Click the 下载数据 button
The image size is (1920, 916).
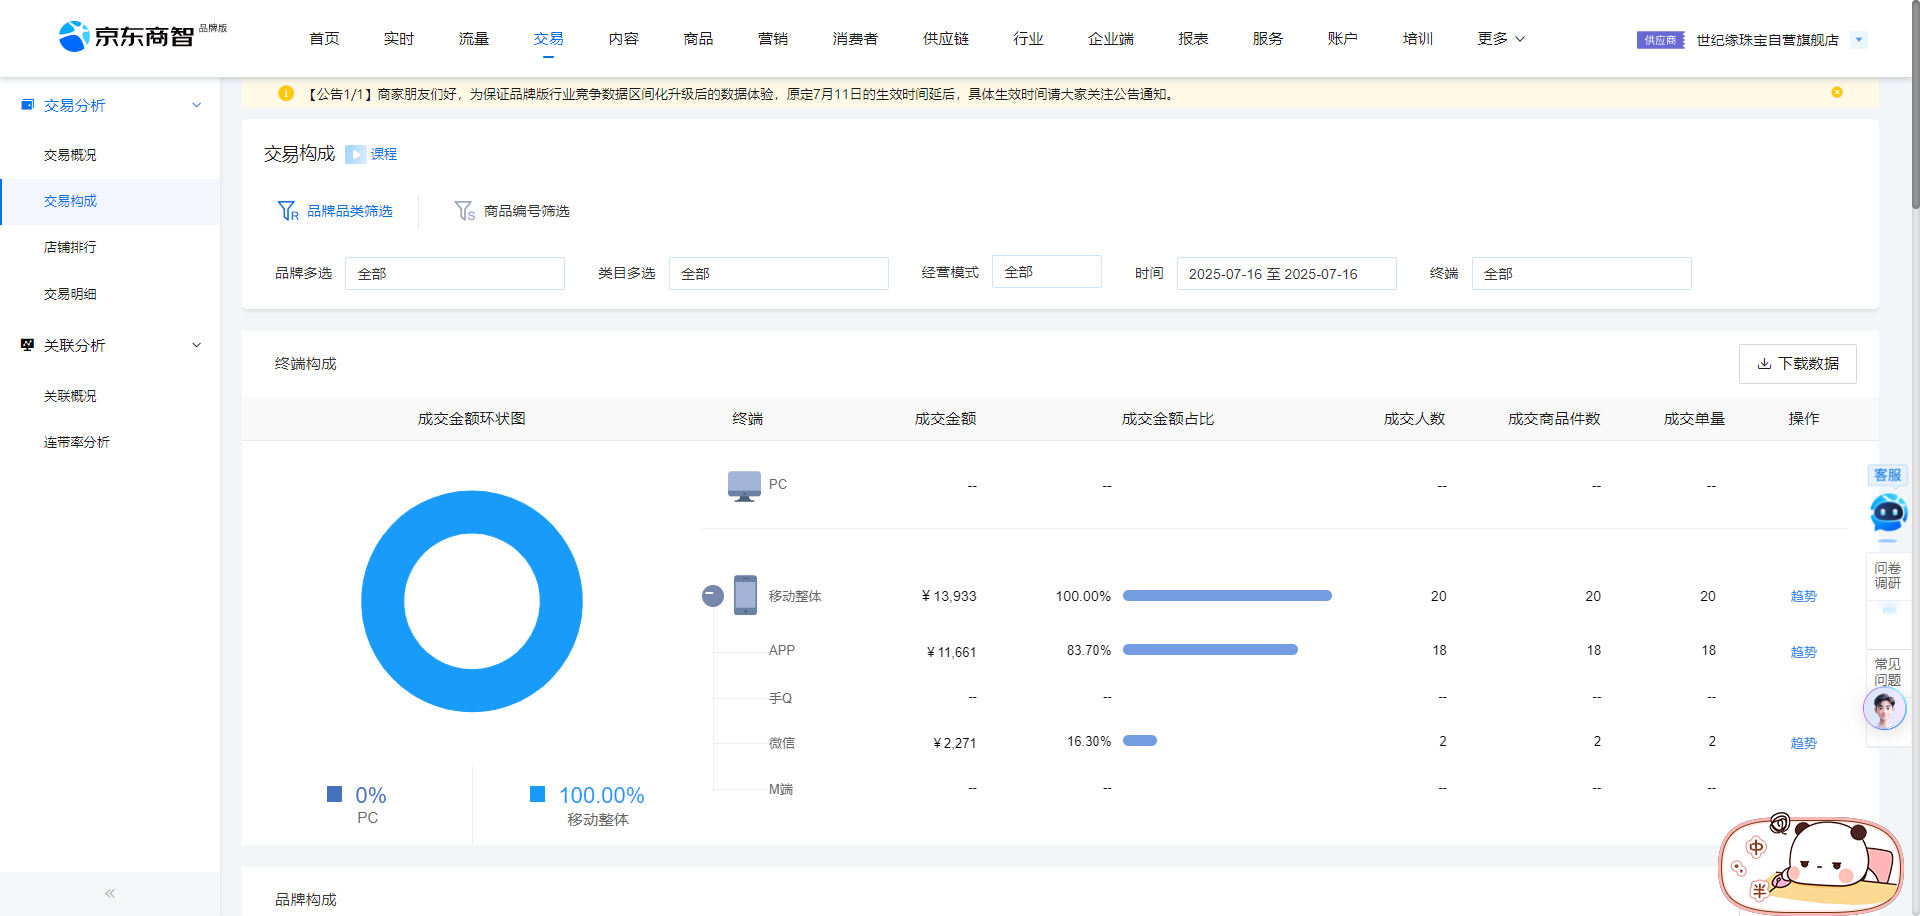(x=1797, y=364)
